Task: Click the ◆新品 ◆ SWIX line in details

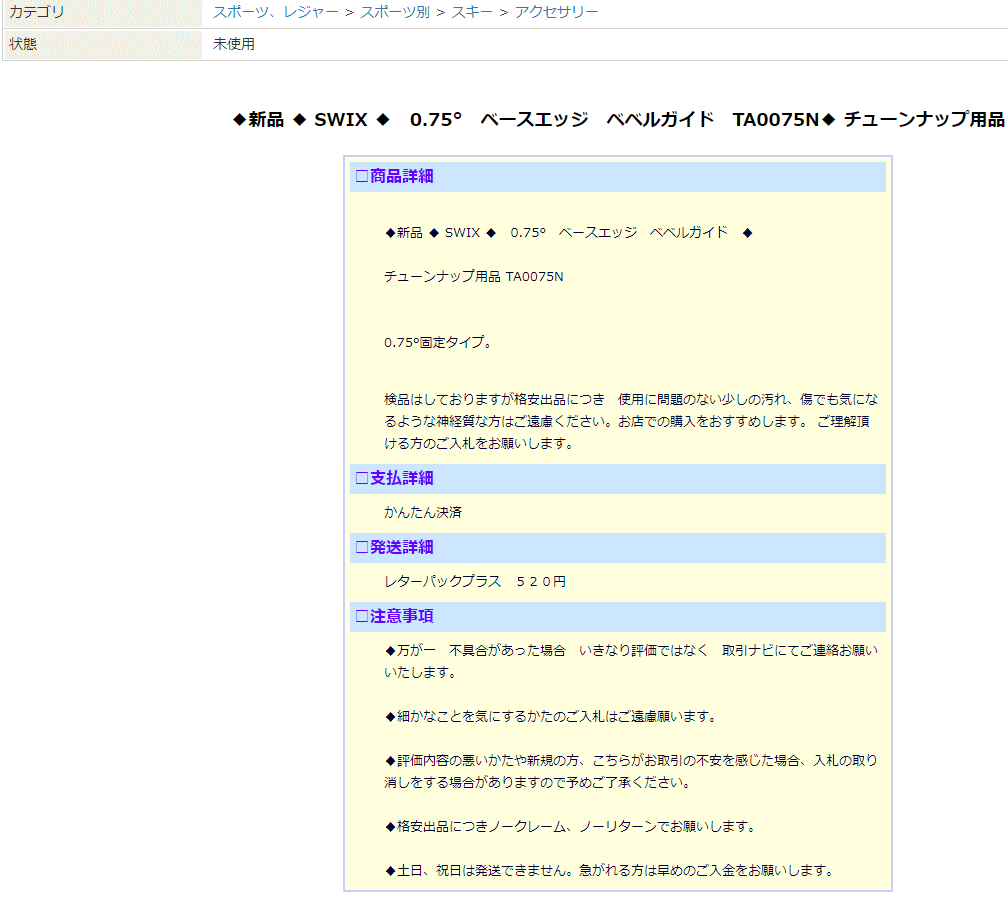Action: tap(568, 233)
